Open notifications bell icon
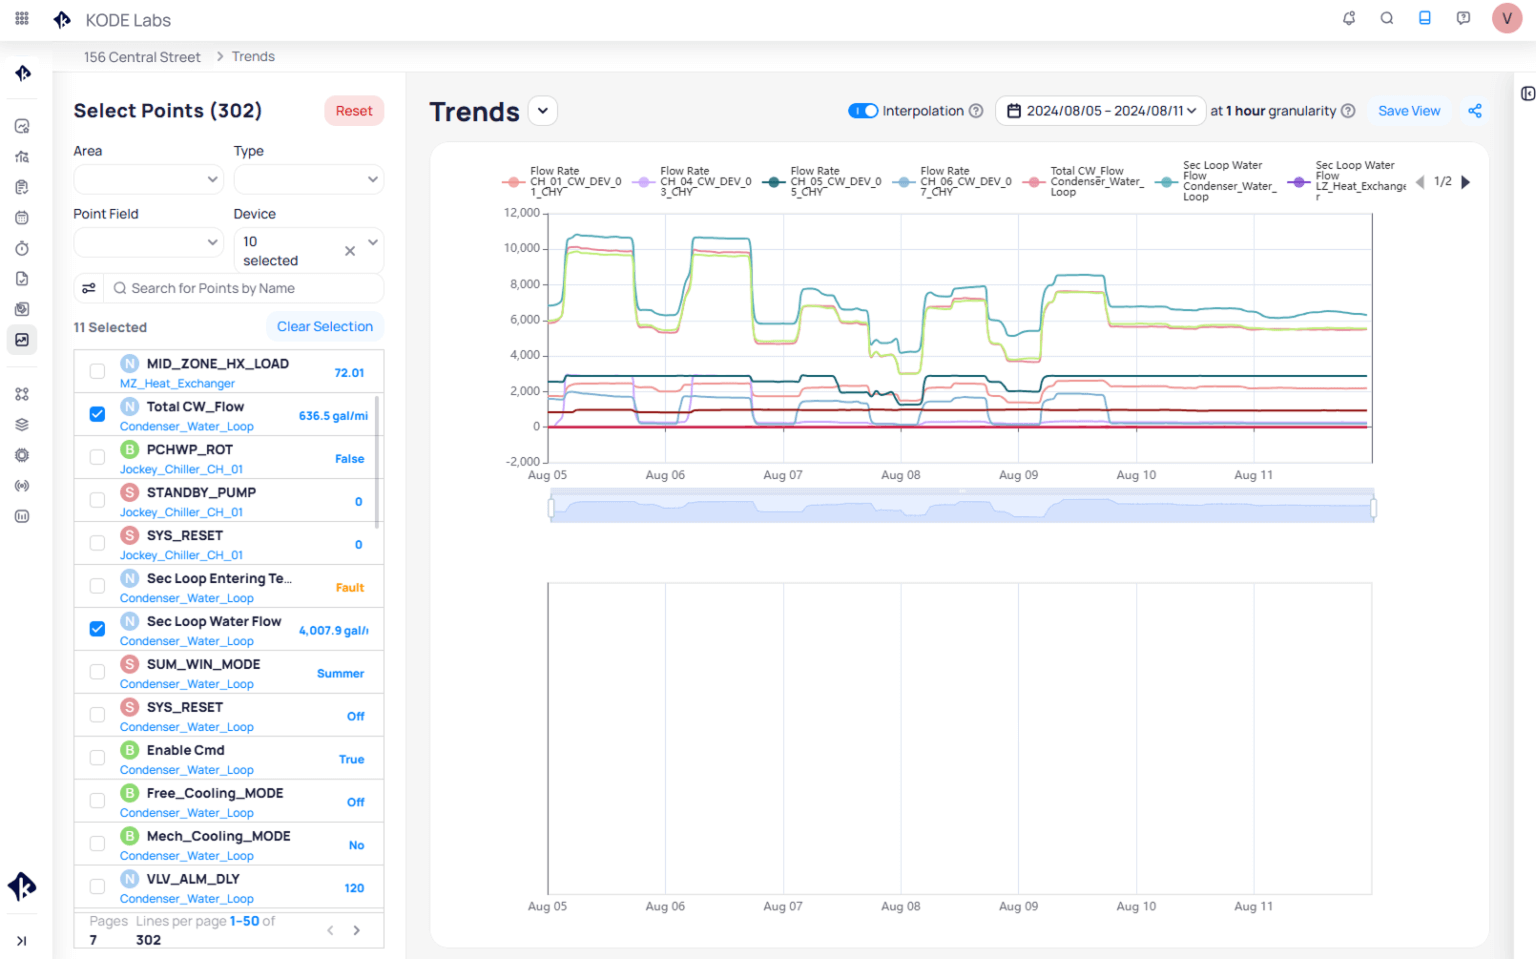The height and width of the screenshot is (959, 1536). 1348,18
